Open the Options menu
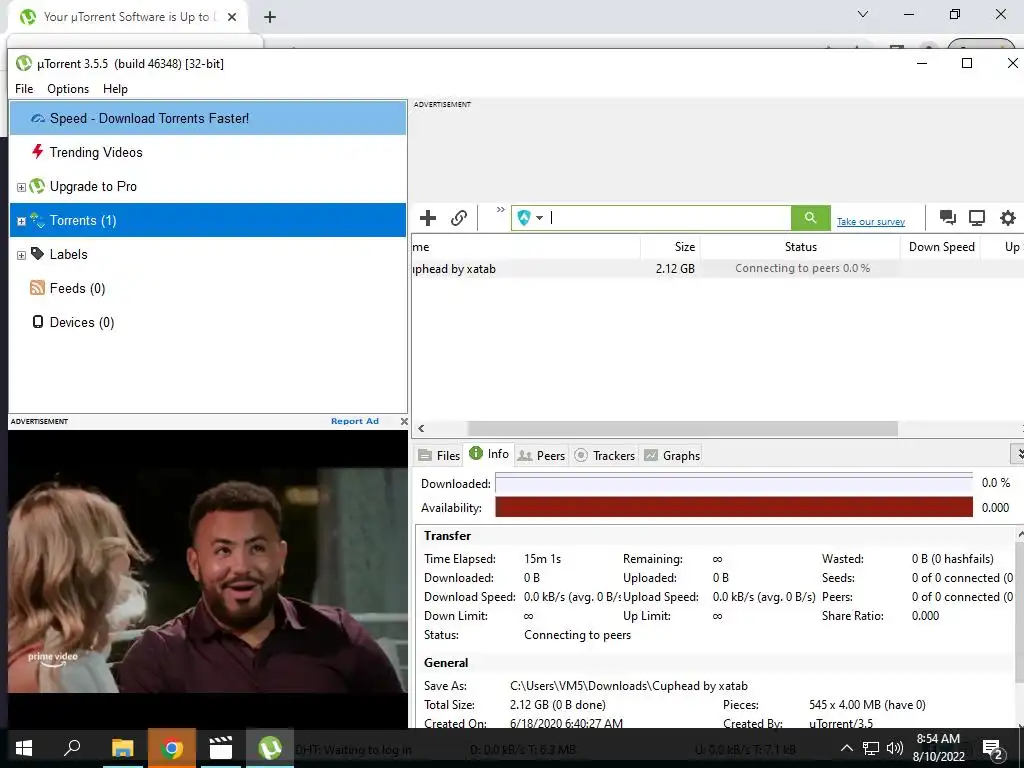Screen dimensions: 1024x768 (68, 89)
